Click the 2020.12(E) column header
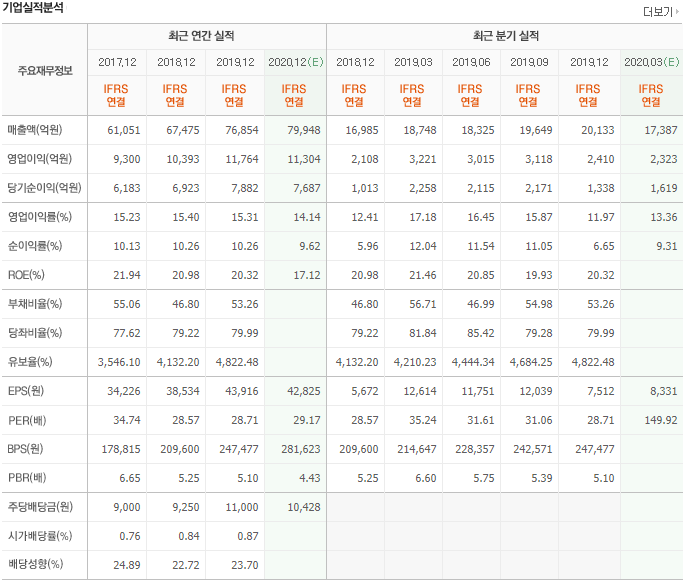Viewport: 692px width, 583px height. [296, 62]
